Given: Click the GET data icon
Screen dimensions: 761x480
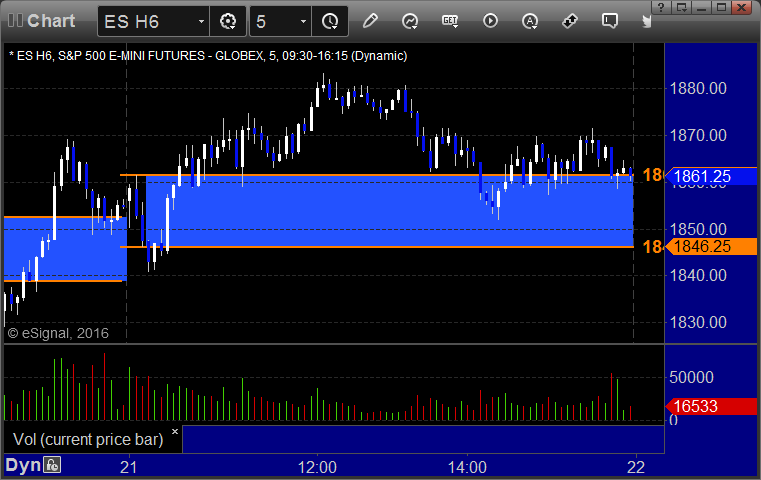Looking at the screenshot, I should click(x=450, y=21).
